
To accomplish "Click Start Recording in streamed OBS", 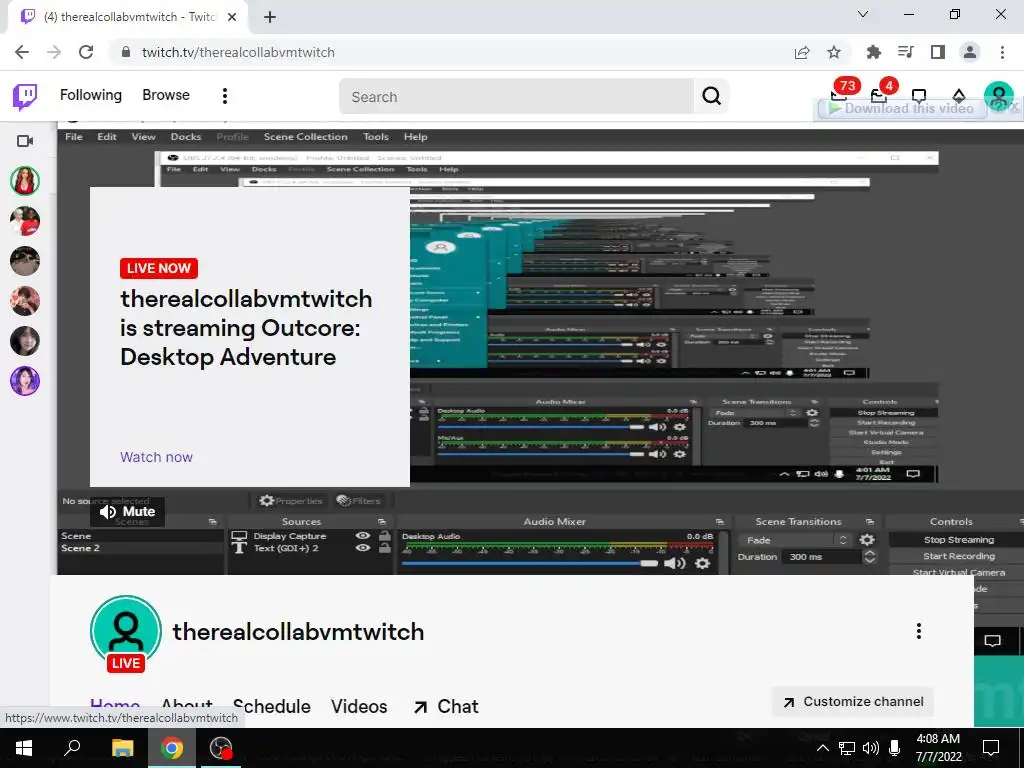I will click(959, 556).
